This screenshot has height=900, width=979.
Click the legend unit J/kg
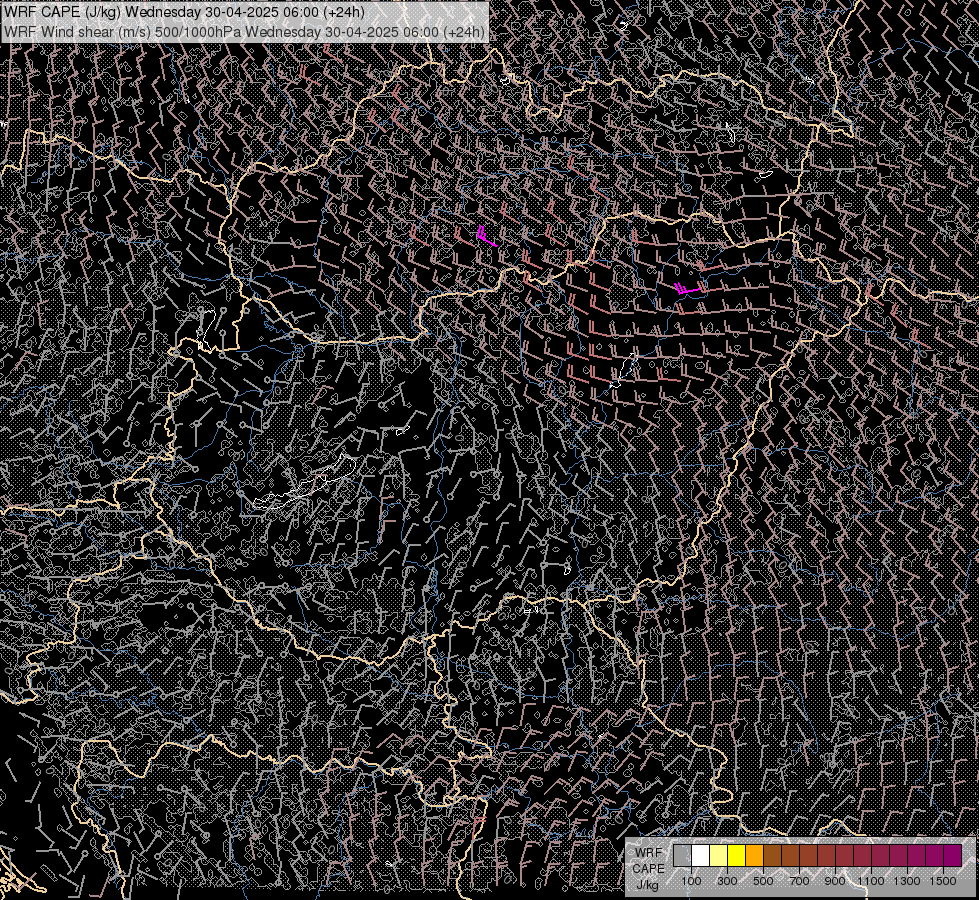coord(647,885)
